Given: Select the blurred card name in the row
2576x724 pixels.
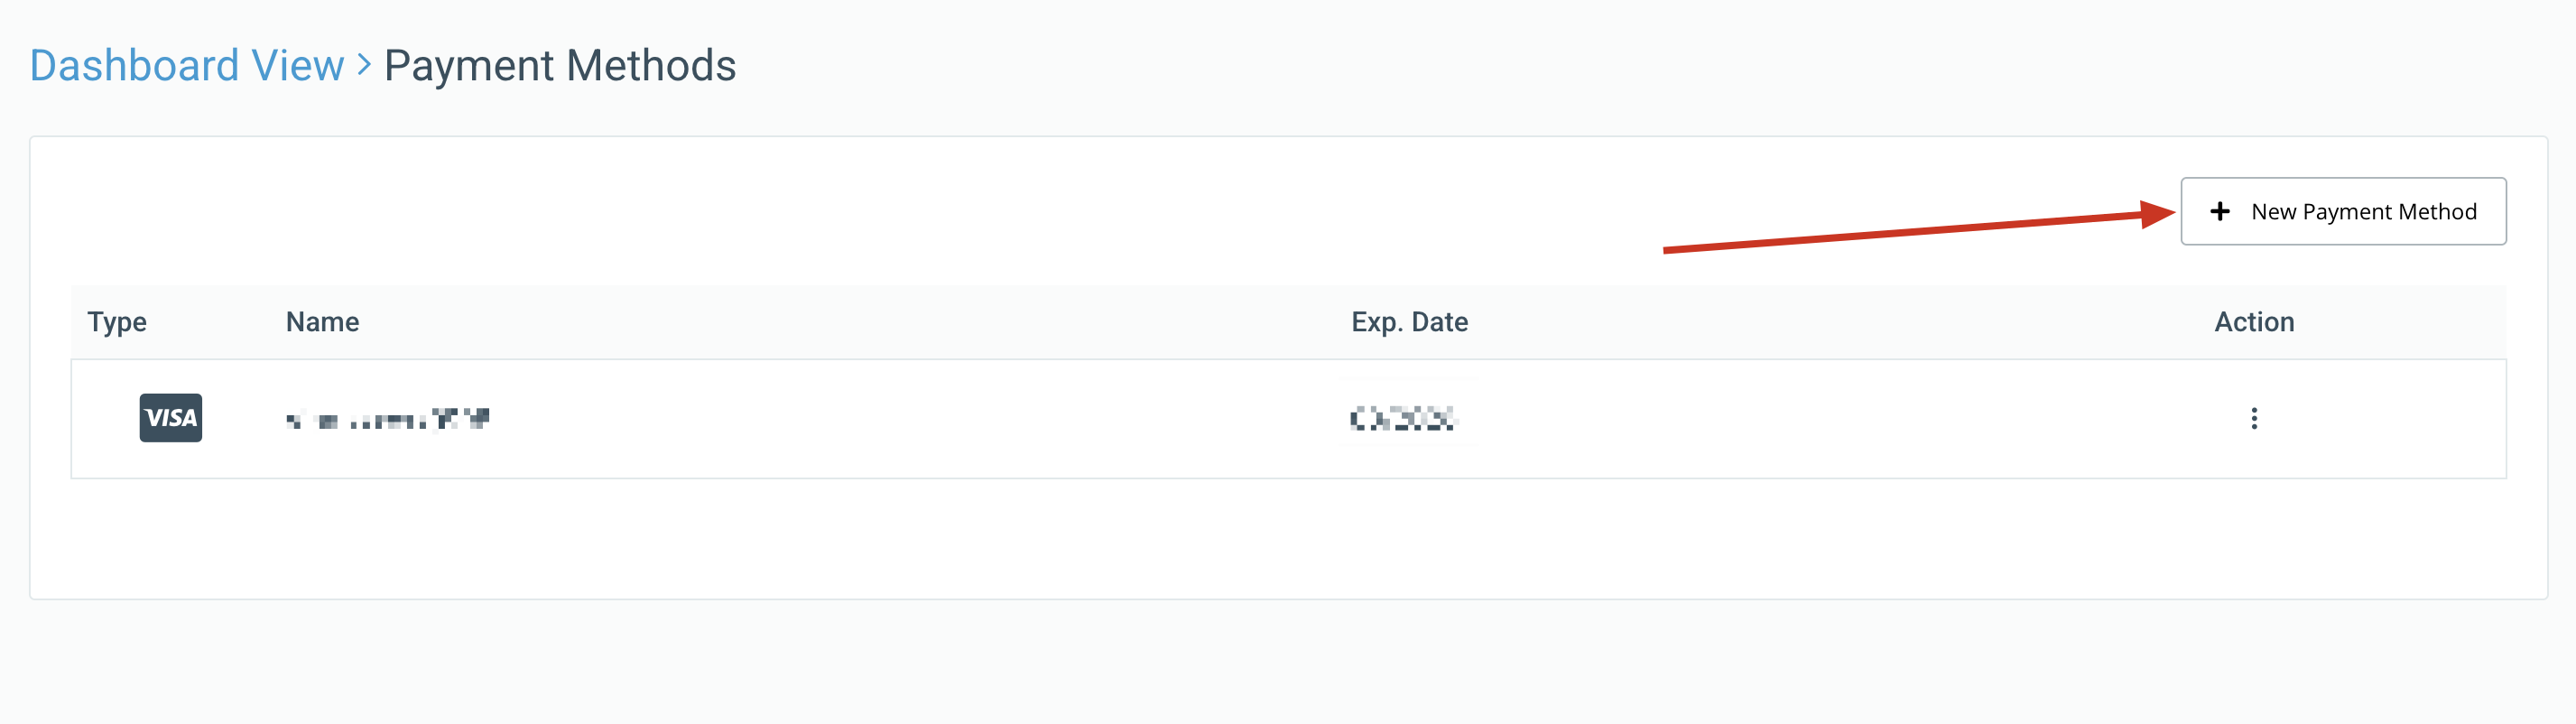Looking at the screenshot, I should tap(387, 419).
